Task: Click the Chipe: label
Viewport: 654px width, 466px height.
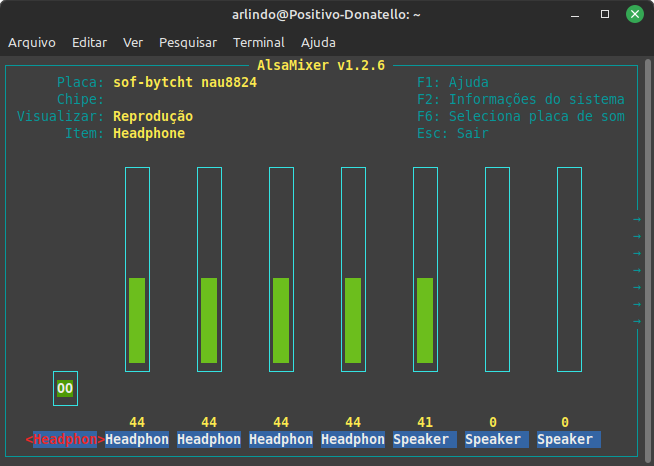Action: [80, 99]
